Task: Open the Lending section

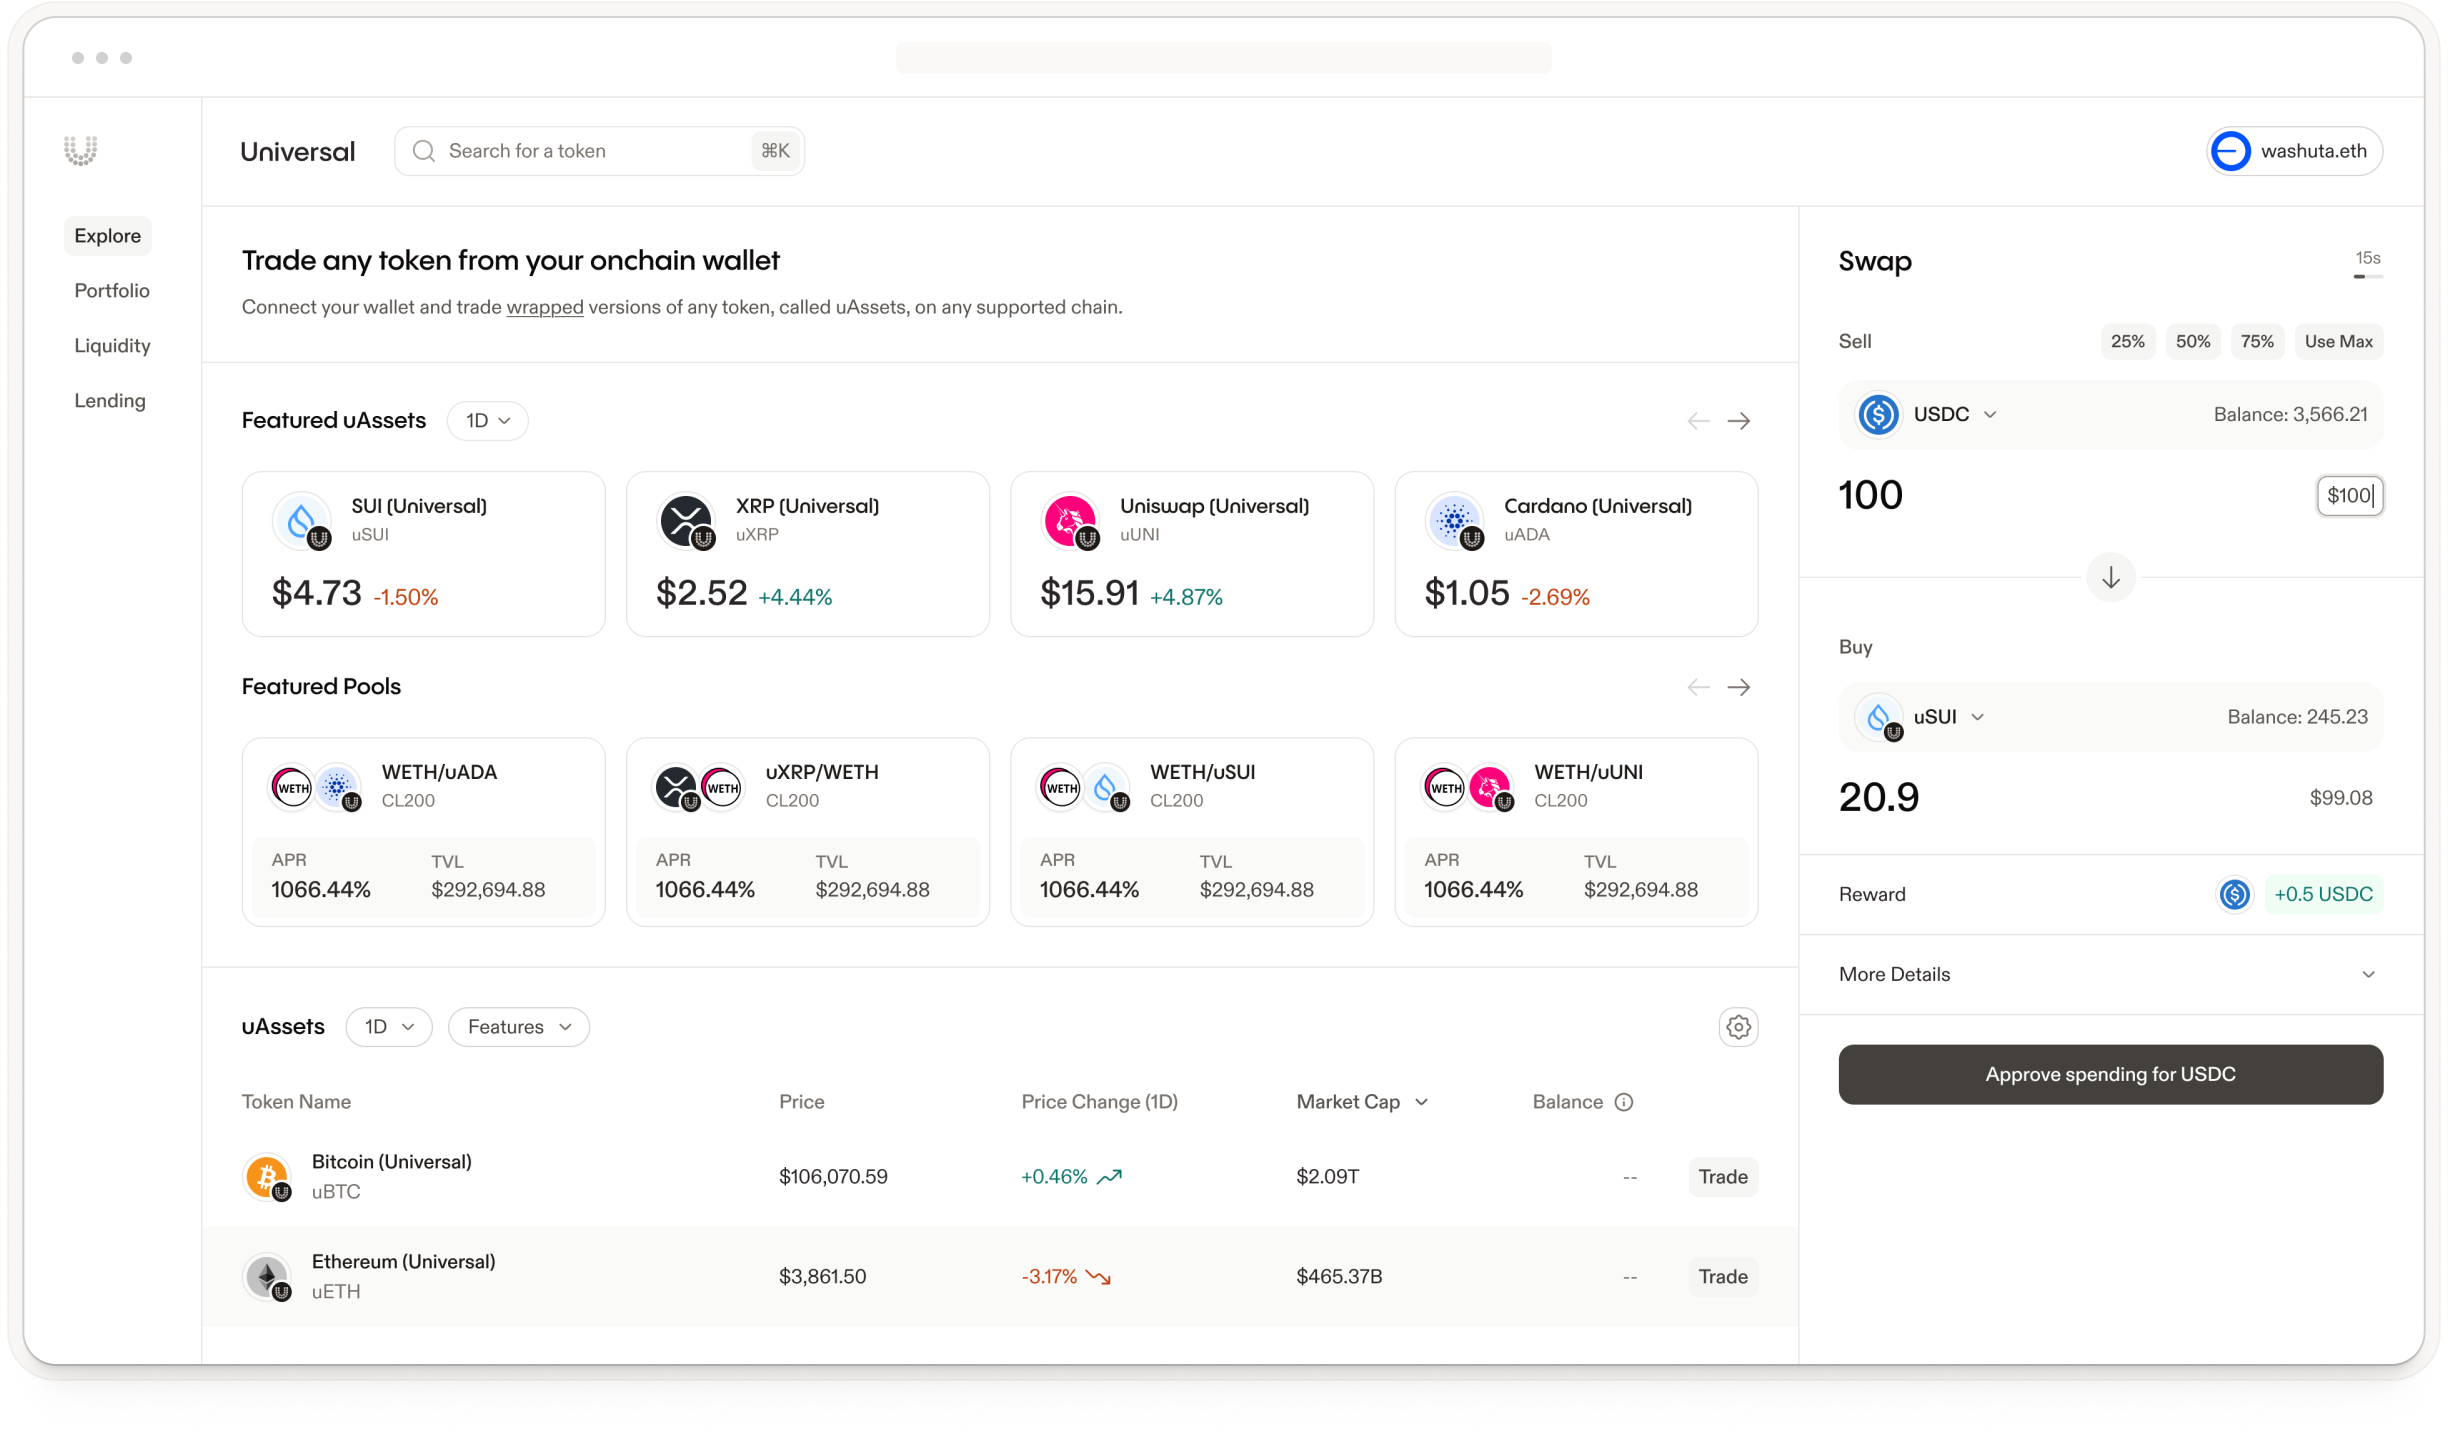Action: pos(110,400)
